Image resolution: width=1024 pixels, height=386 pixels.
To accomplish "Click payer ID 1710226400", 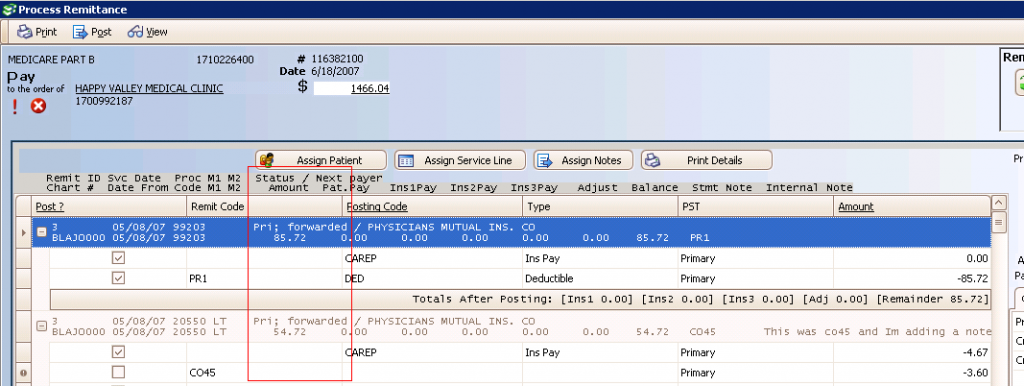I will 225,59.
